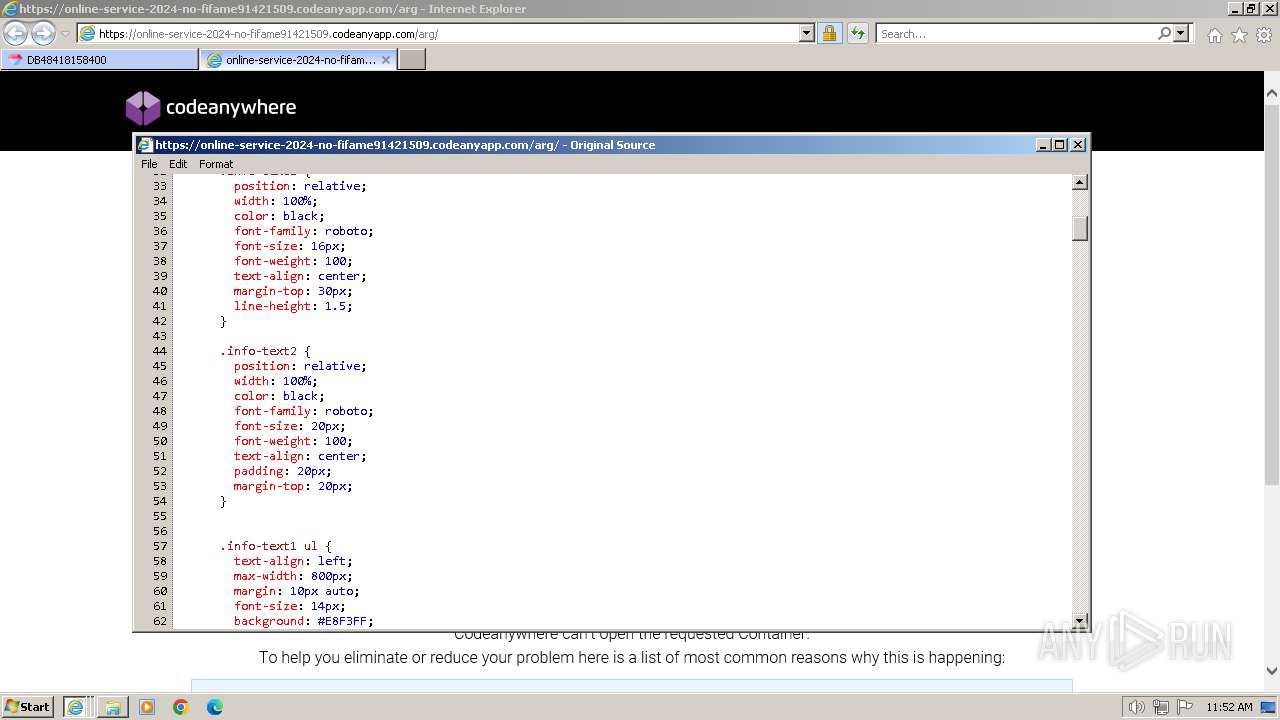This screenshot has height=720, width=1280.
Task: Launch Microsoft Edge from the taskbar
Action: (x=215, y=707)
